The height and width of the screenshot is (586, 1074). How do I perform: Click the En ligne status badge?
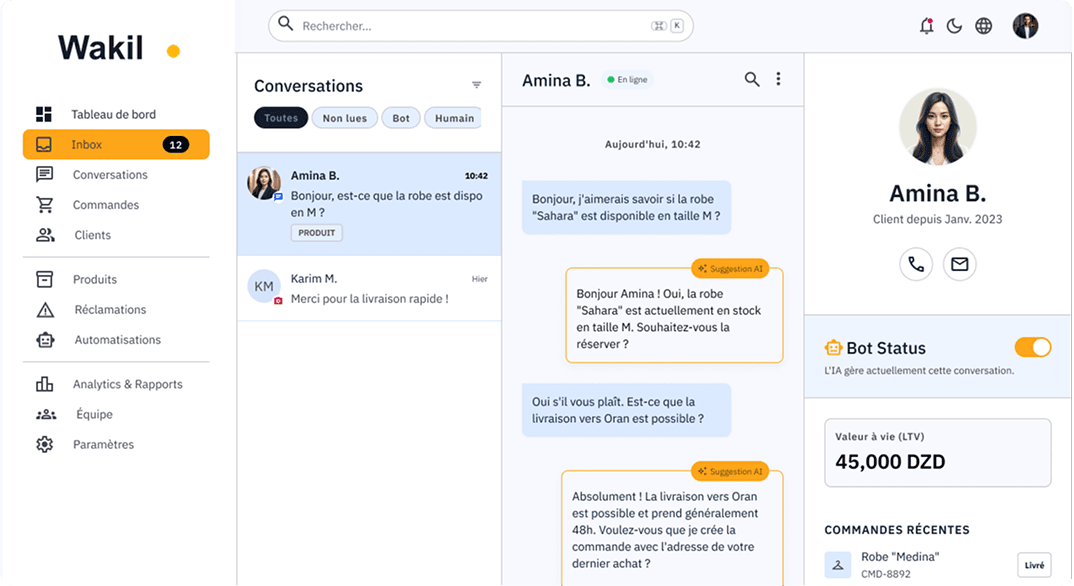[627, 80]
